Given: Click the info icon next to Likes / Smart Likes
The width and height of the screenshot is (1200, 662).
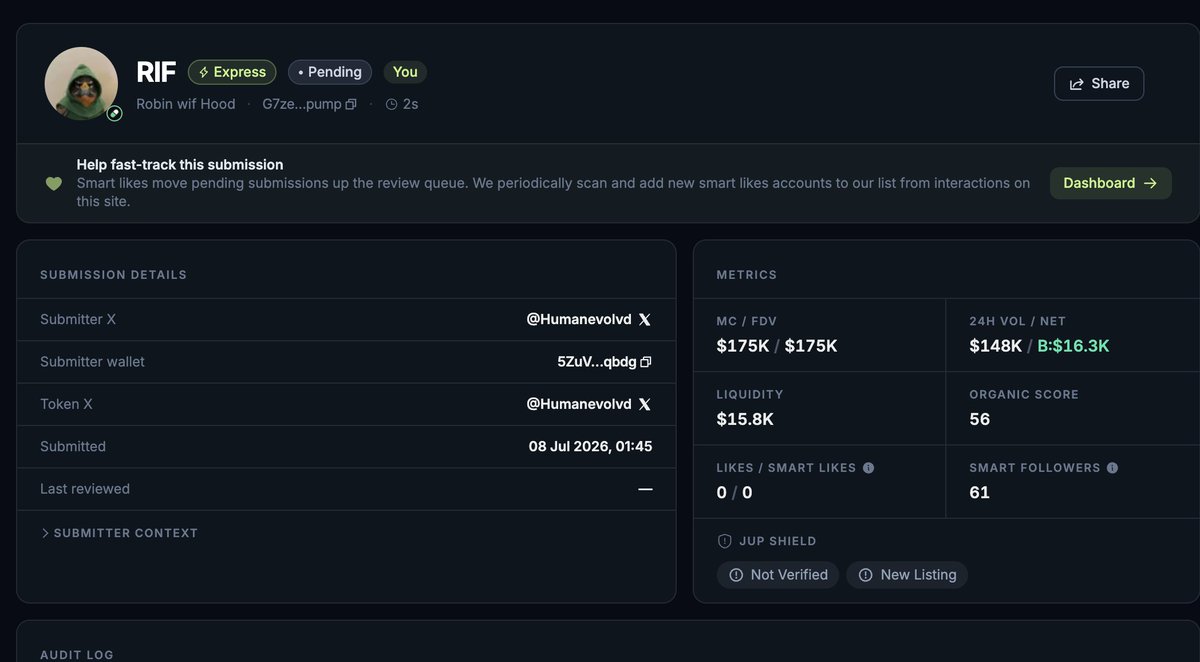Looking at the screenshot, I should tap(868, 468).
